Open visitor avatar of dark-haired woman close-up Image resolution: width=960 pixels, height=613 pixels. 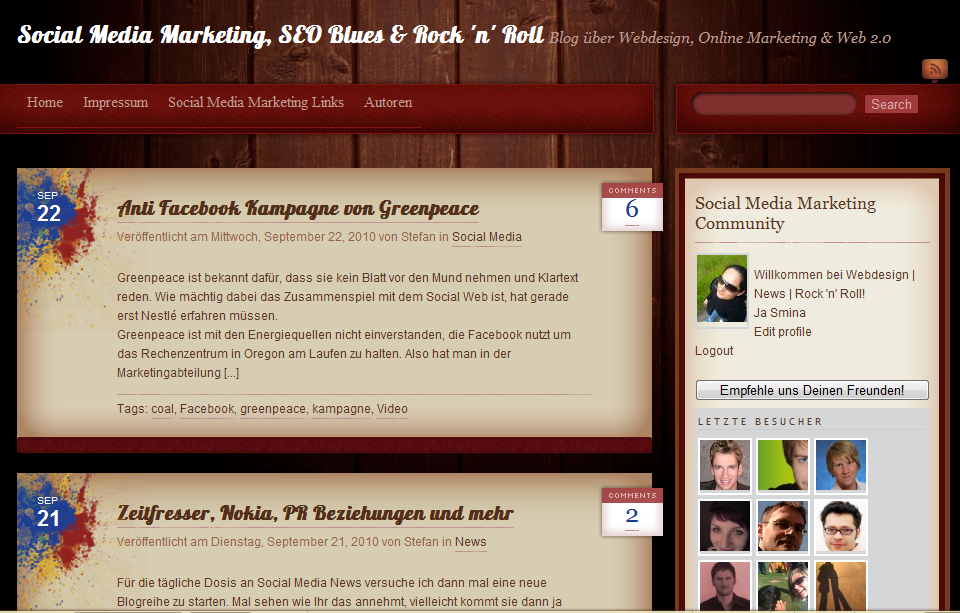[725, 527]
